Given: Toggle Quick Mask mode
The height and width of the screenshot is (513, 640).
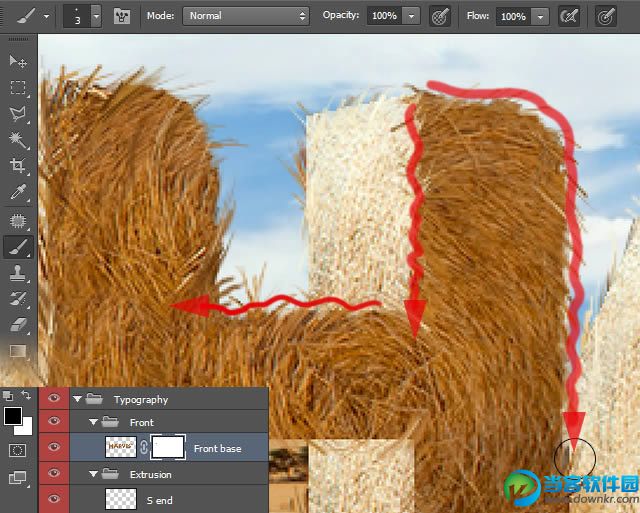Looking at the screenshot, I should click(17, 451).
